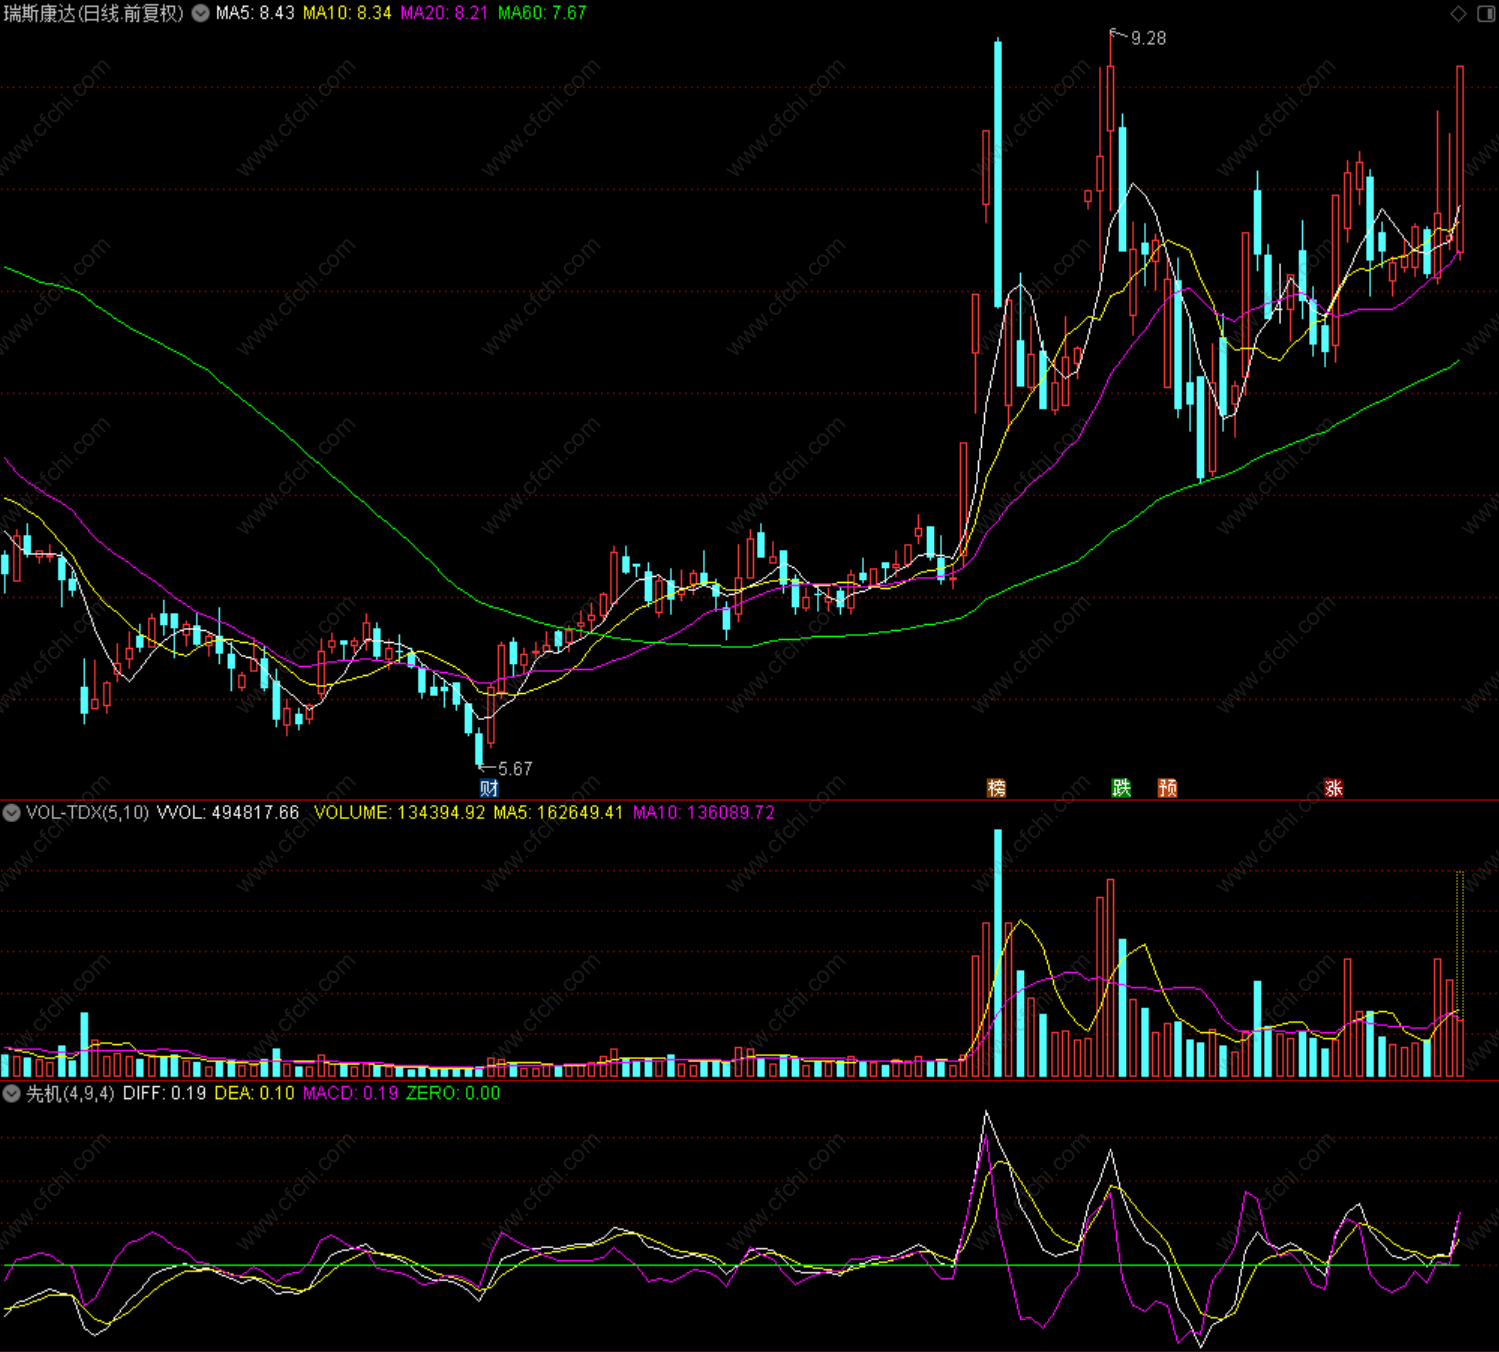Viewport: 1499px width, 1352px height.
Task: Click the 瑞斯康达(日线.前复权) chart title
Action: (x=94, y=13)
